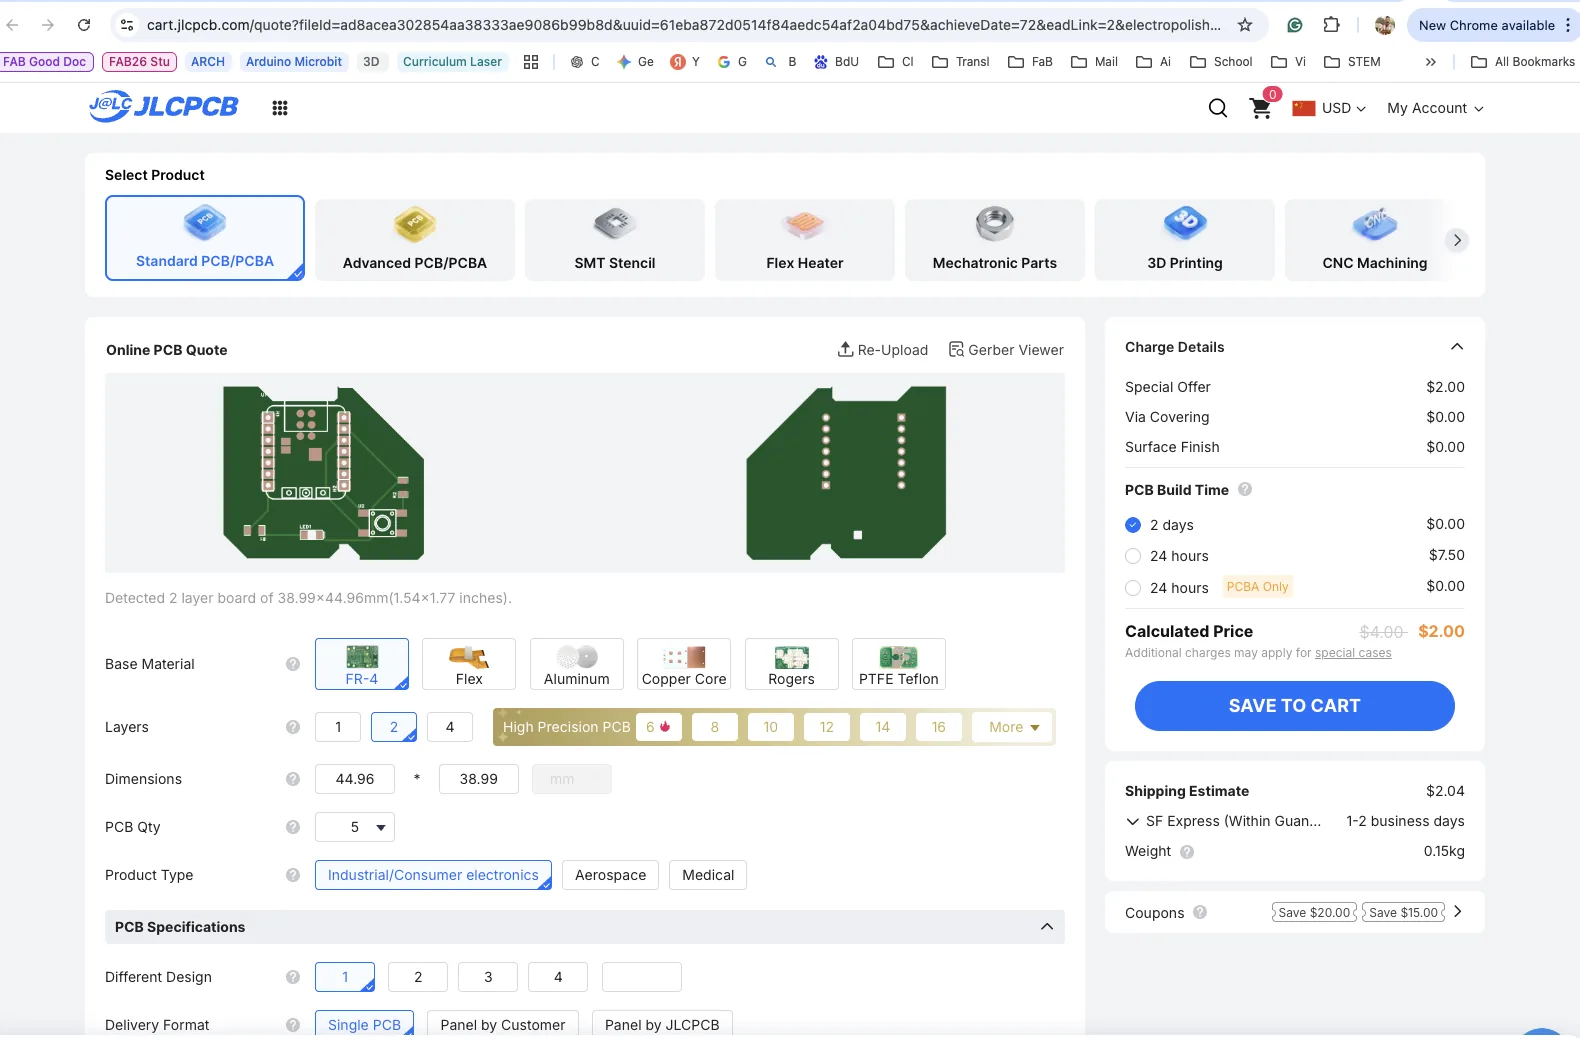Open the shopping cart icon

(1260, 108)
